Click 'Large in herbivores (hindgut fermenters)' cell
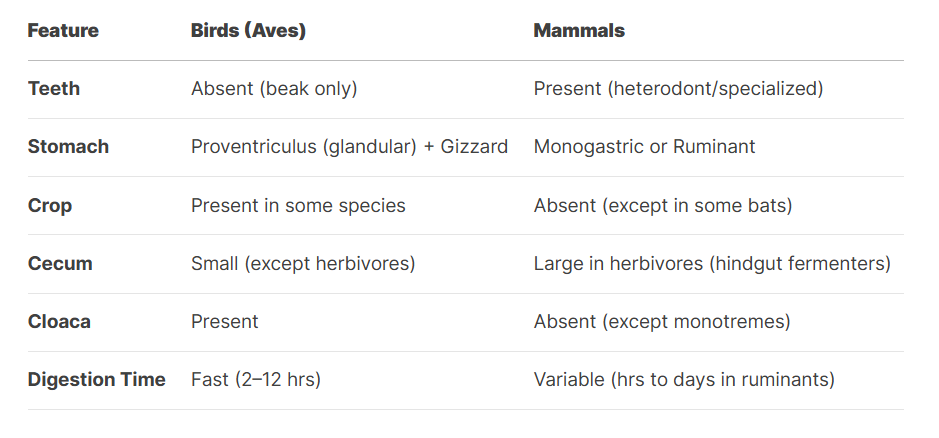Viewport: 939px width, 438px height. 712,264
